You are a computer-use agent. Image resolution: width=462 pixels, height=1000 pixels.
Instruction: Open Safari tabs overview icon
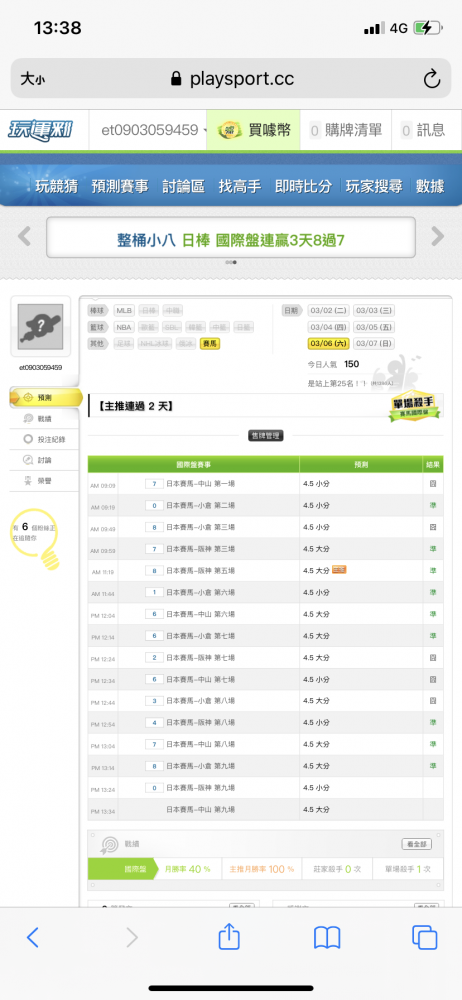(424, 938)
